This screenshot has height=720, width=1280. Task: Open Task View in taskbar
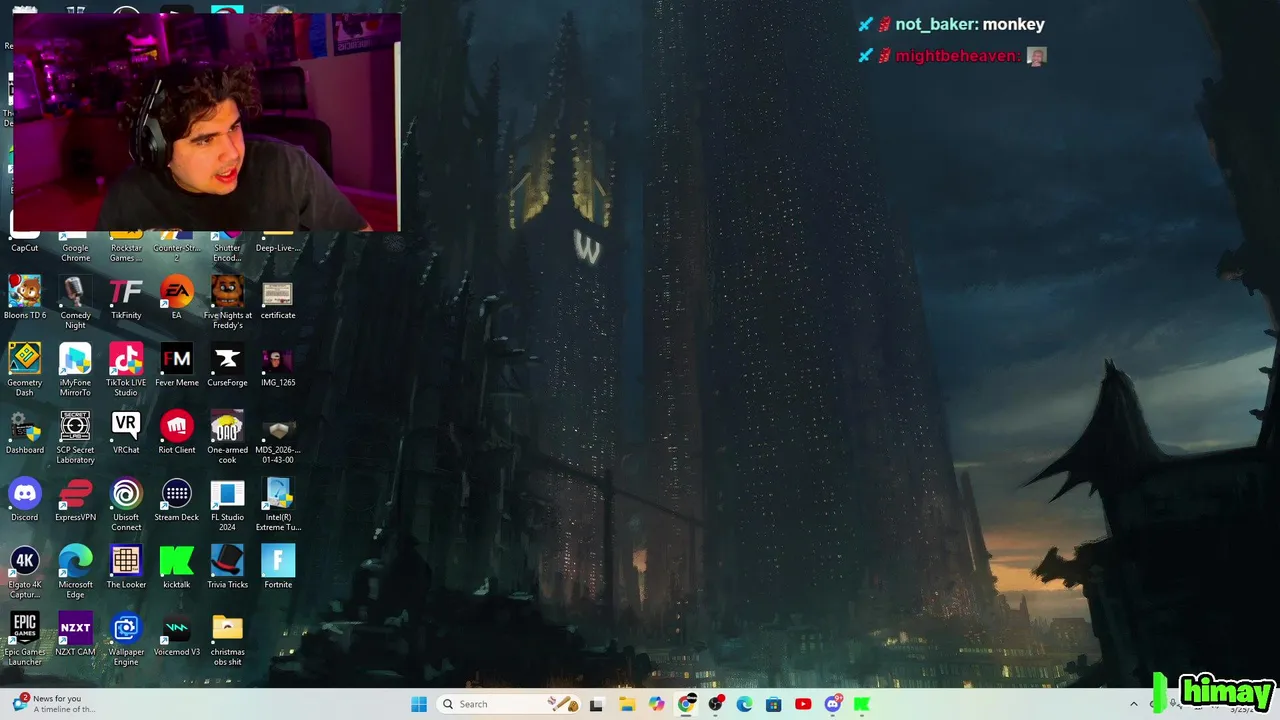pyautogui.click(x=597, y=704)
